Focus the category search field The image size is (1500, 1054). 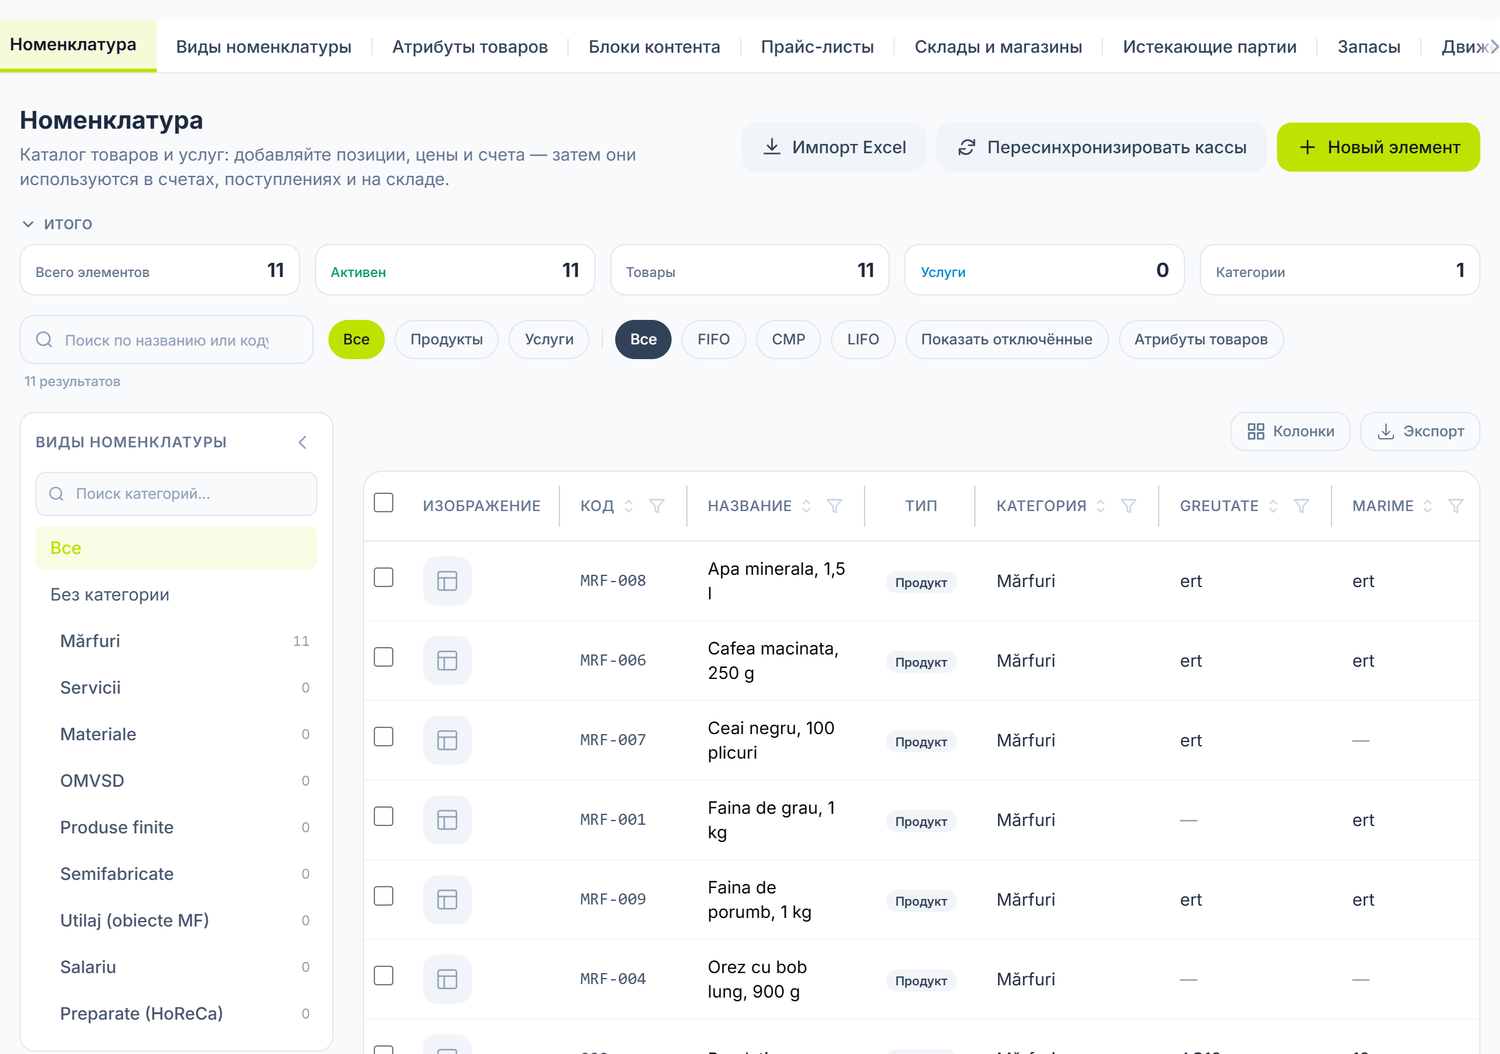point(176,494)
